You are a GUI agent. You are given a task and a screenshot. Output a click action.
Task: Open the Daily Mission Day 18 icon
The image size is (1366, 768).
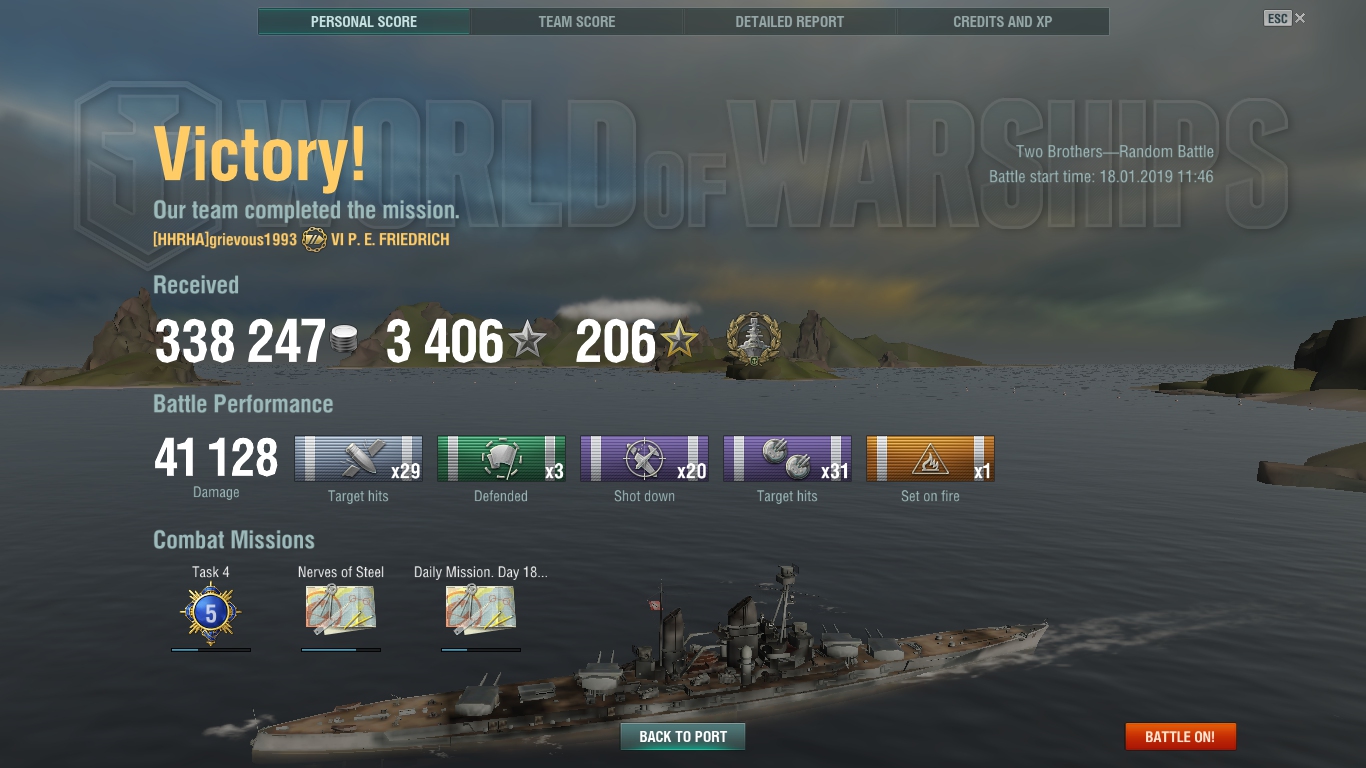pos(481,610)
